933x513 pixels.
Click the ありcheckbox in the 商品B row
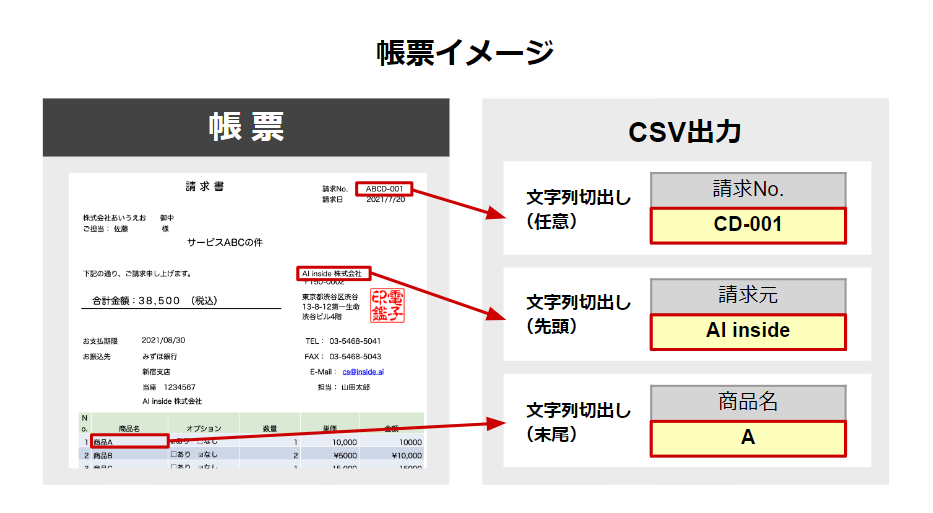pos(174,455)
